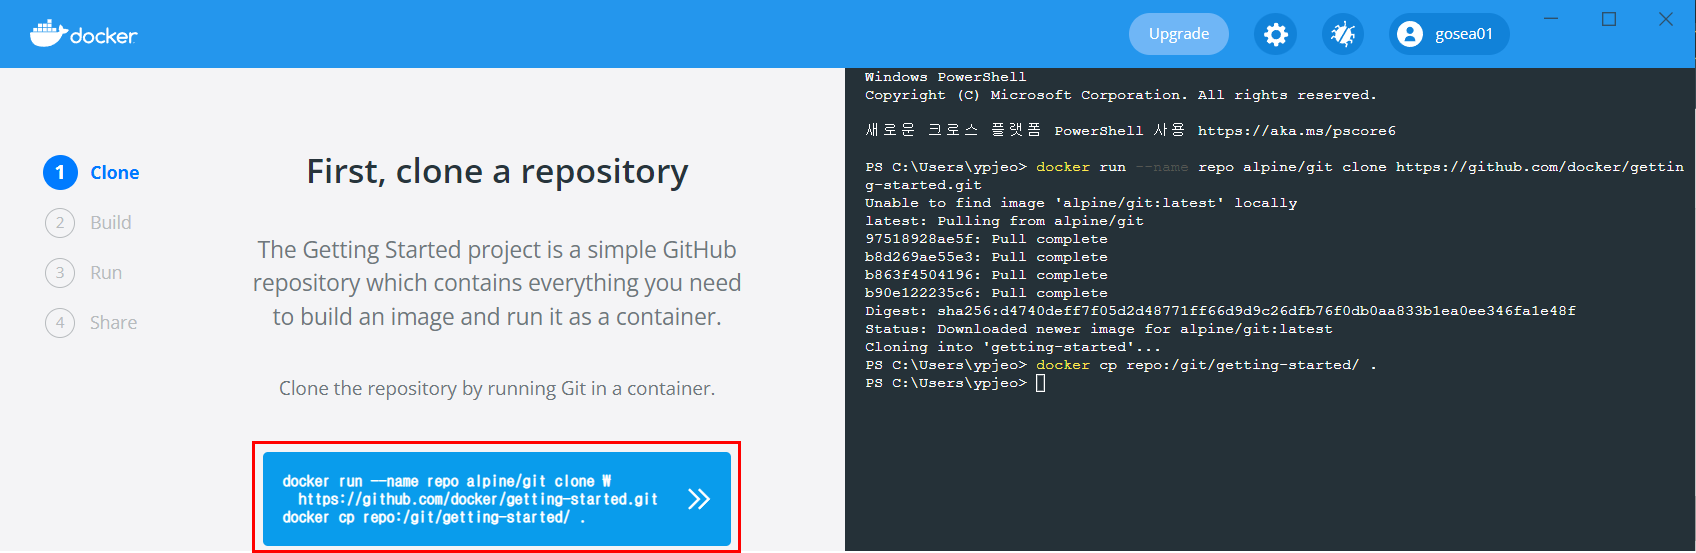Select step 4 circle for Share
The height and width of the screenshot is (553, 1696).
pos(60,322)
